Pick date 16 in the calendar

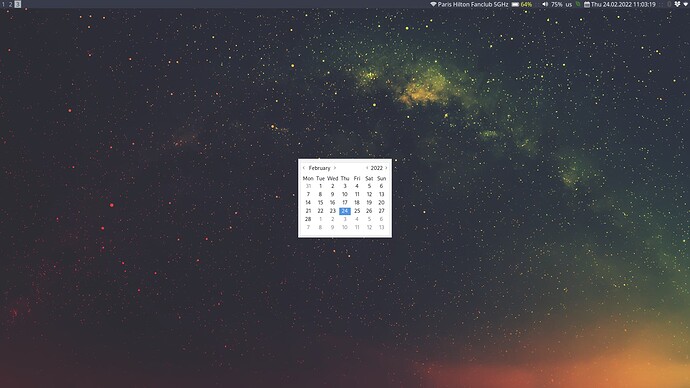(333, 203)
